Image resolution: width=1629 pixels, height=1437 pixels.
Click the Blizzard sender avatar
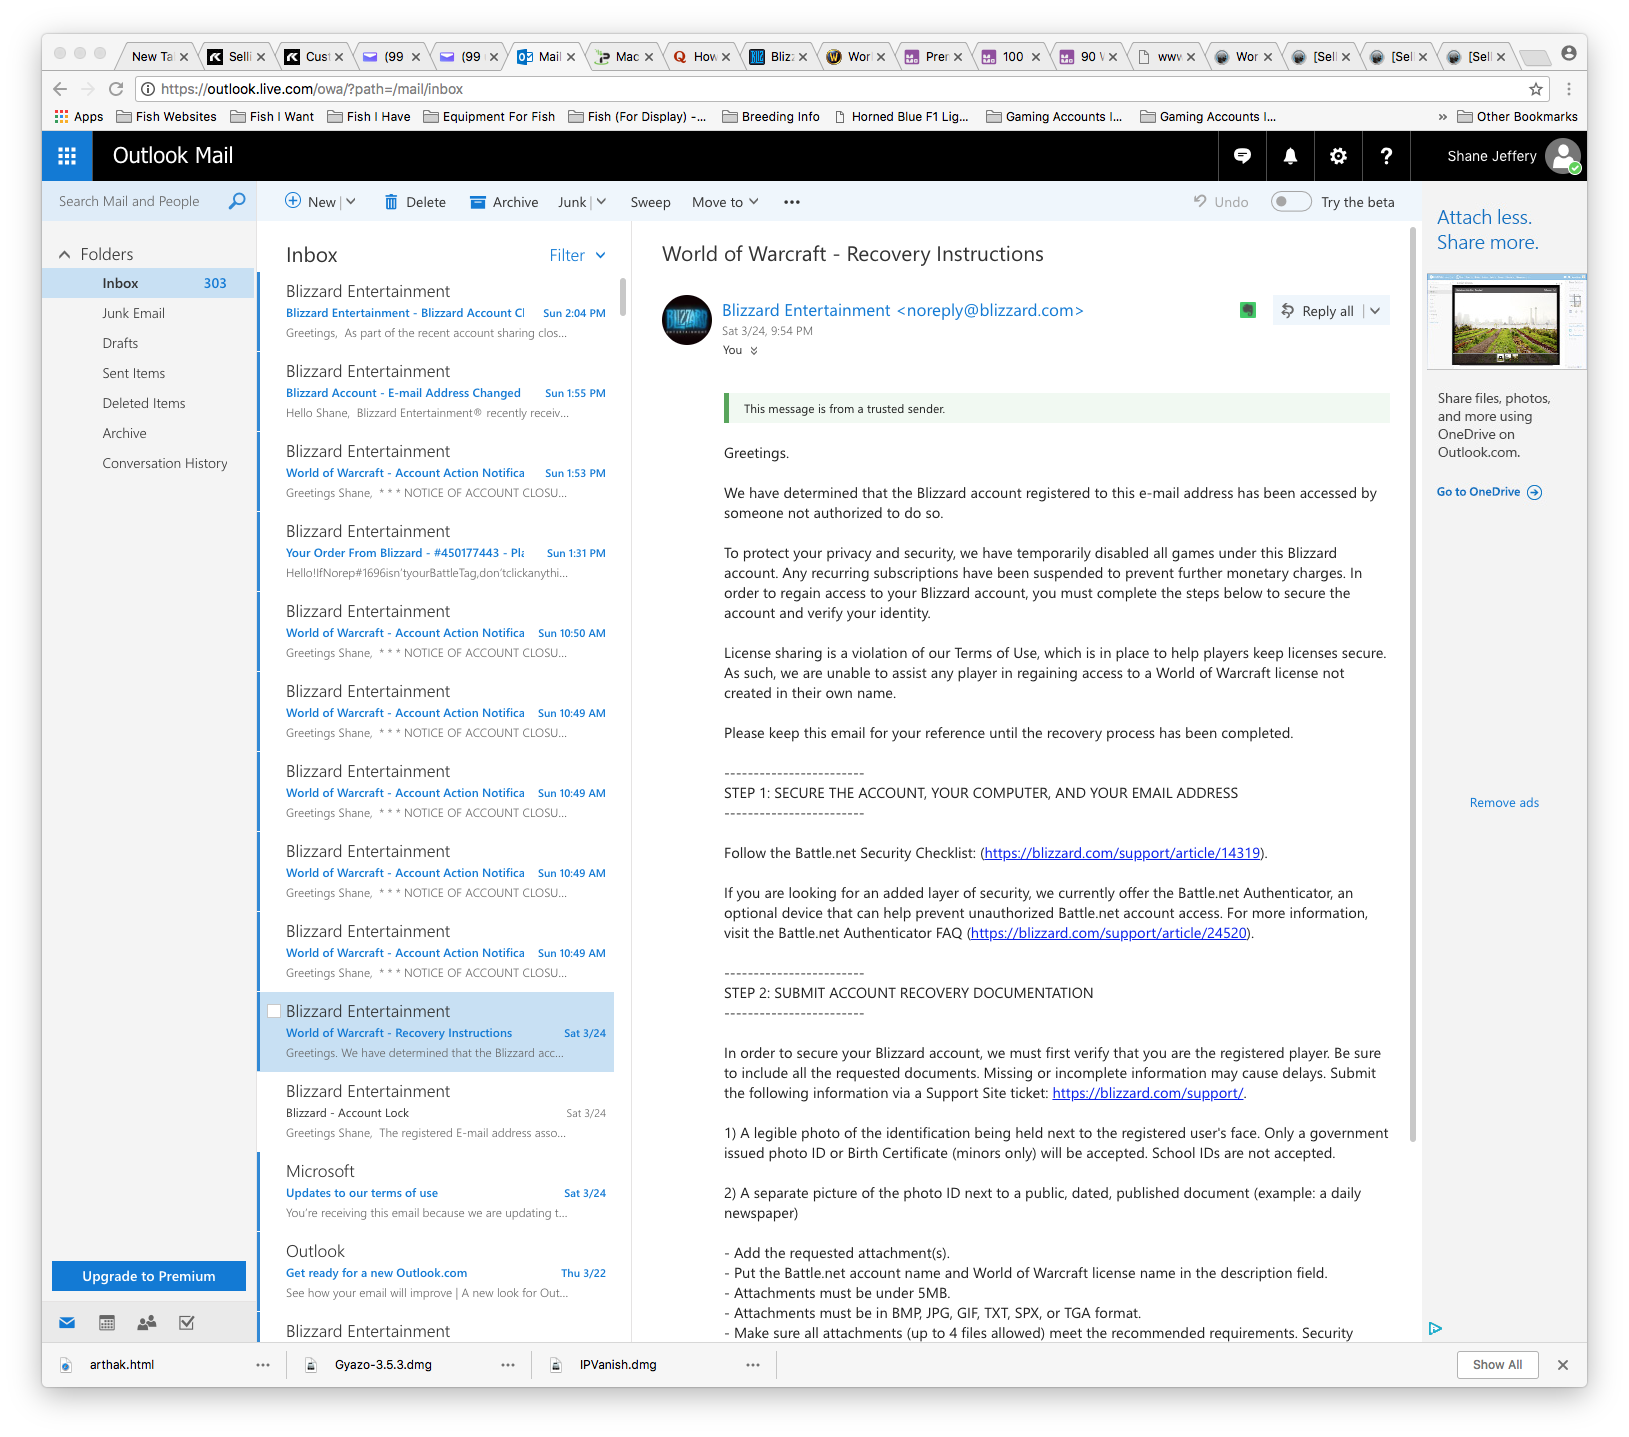(x=687, y=320)
